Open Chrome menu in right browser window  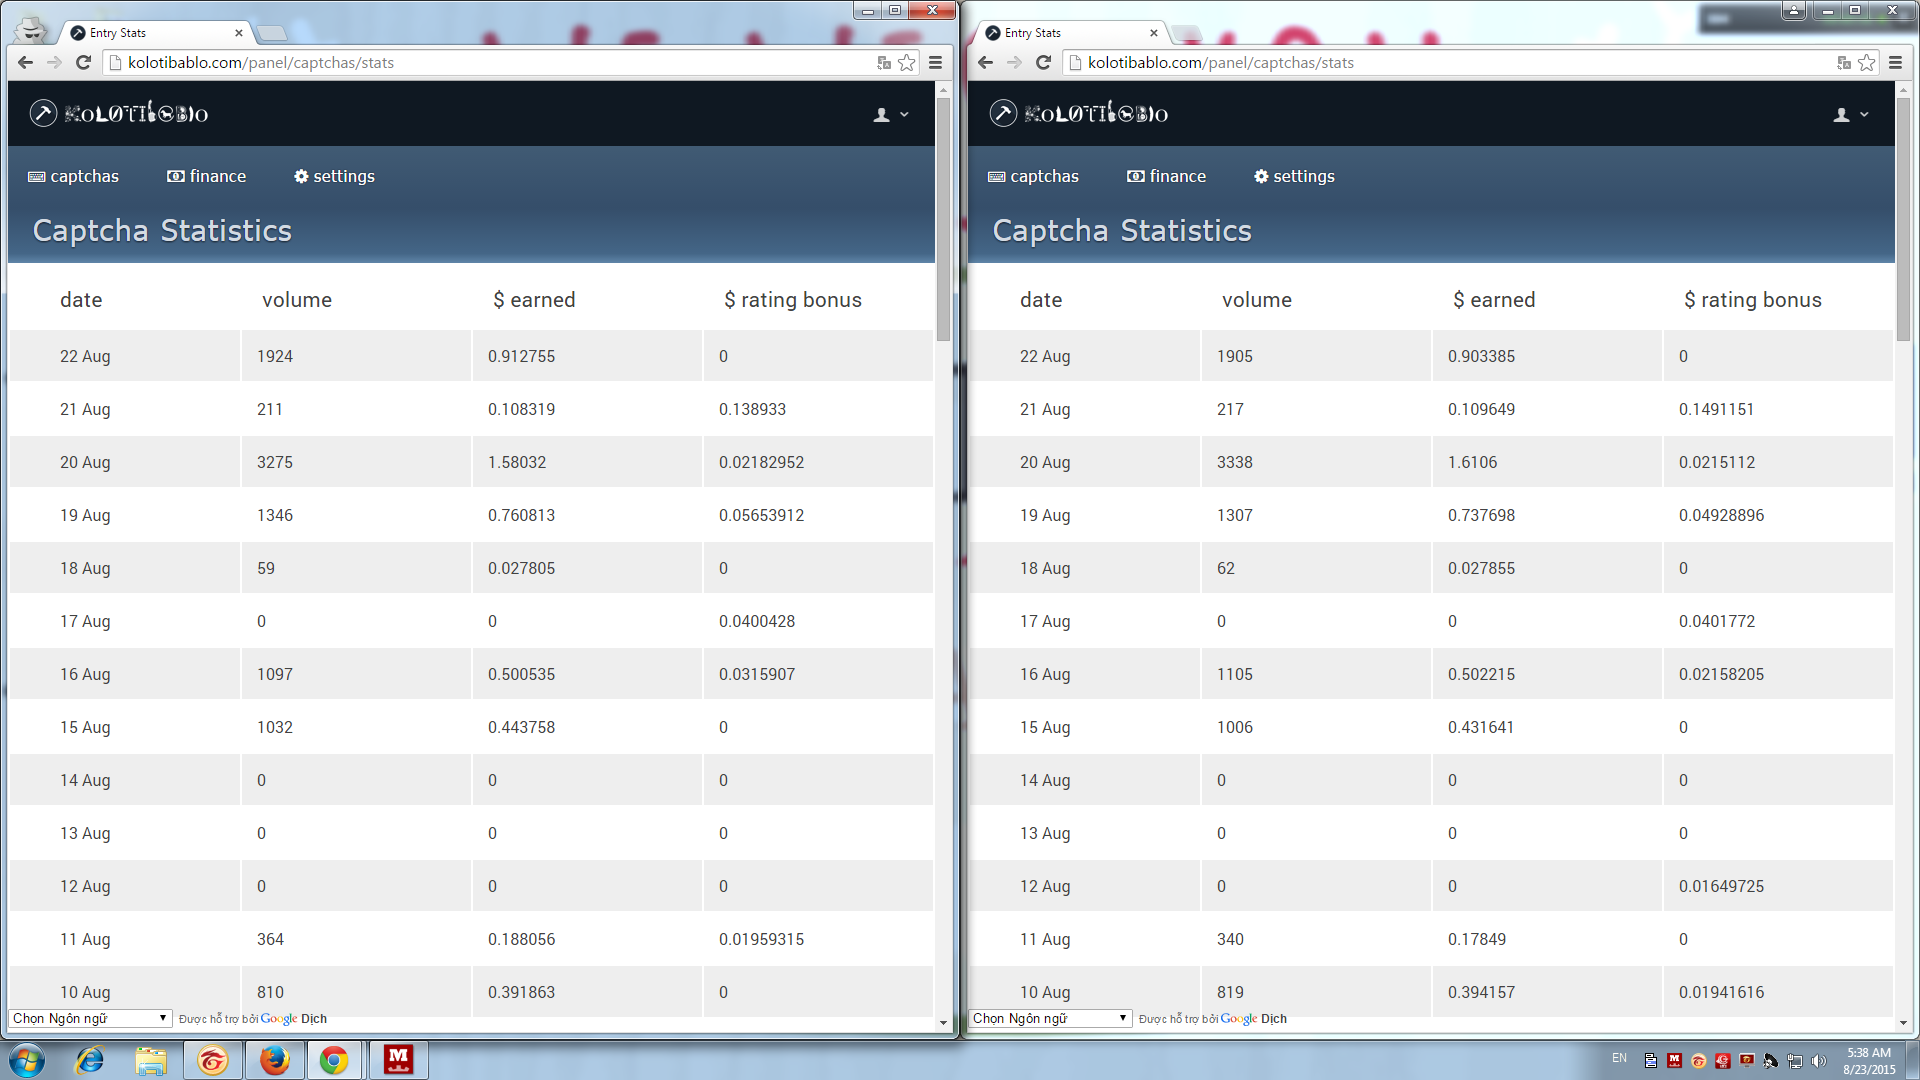[x=1895, y=62]
